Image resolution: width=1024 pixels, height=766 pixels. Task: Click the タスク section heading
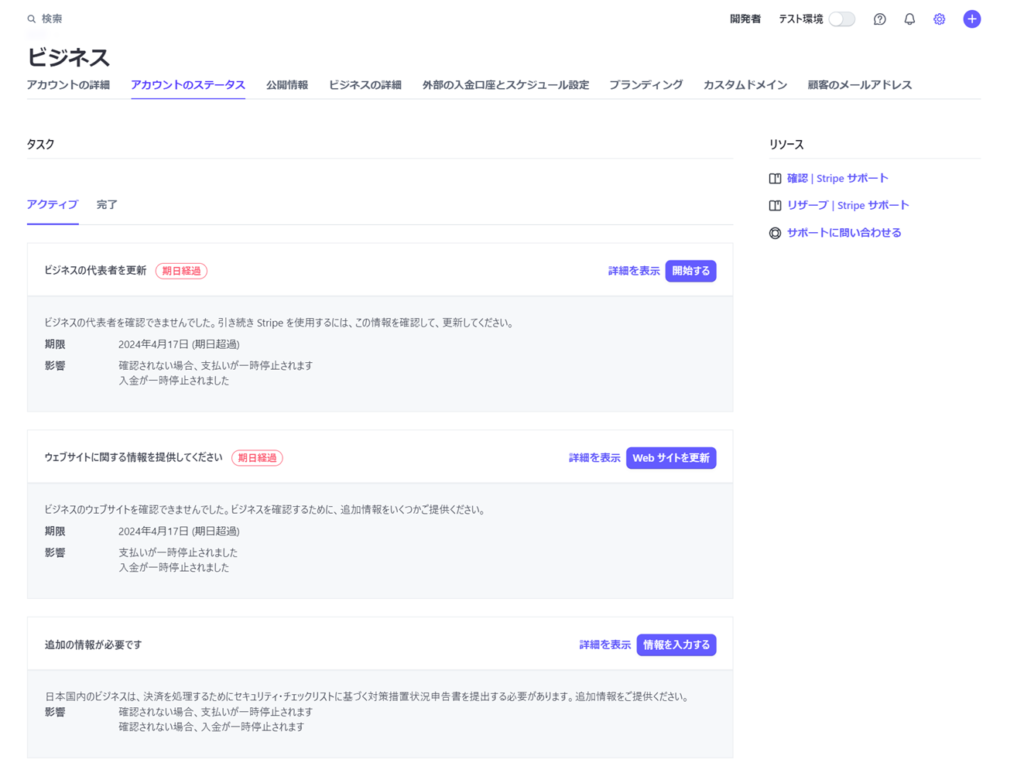(40, 144)
